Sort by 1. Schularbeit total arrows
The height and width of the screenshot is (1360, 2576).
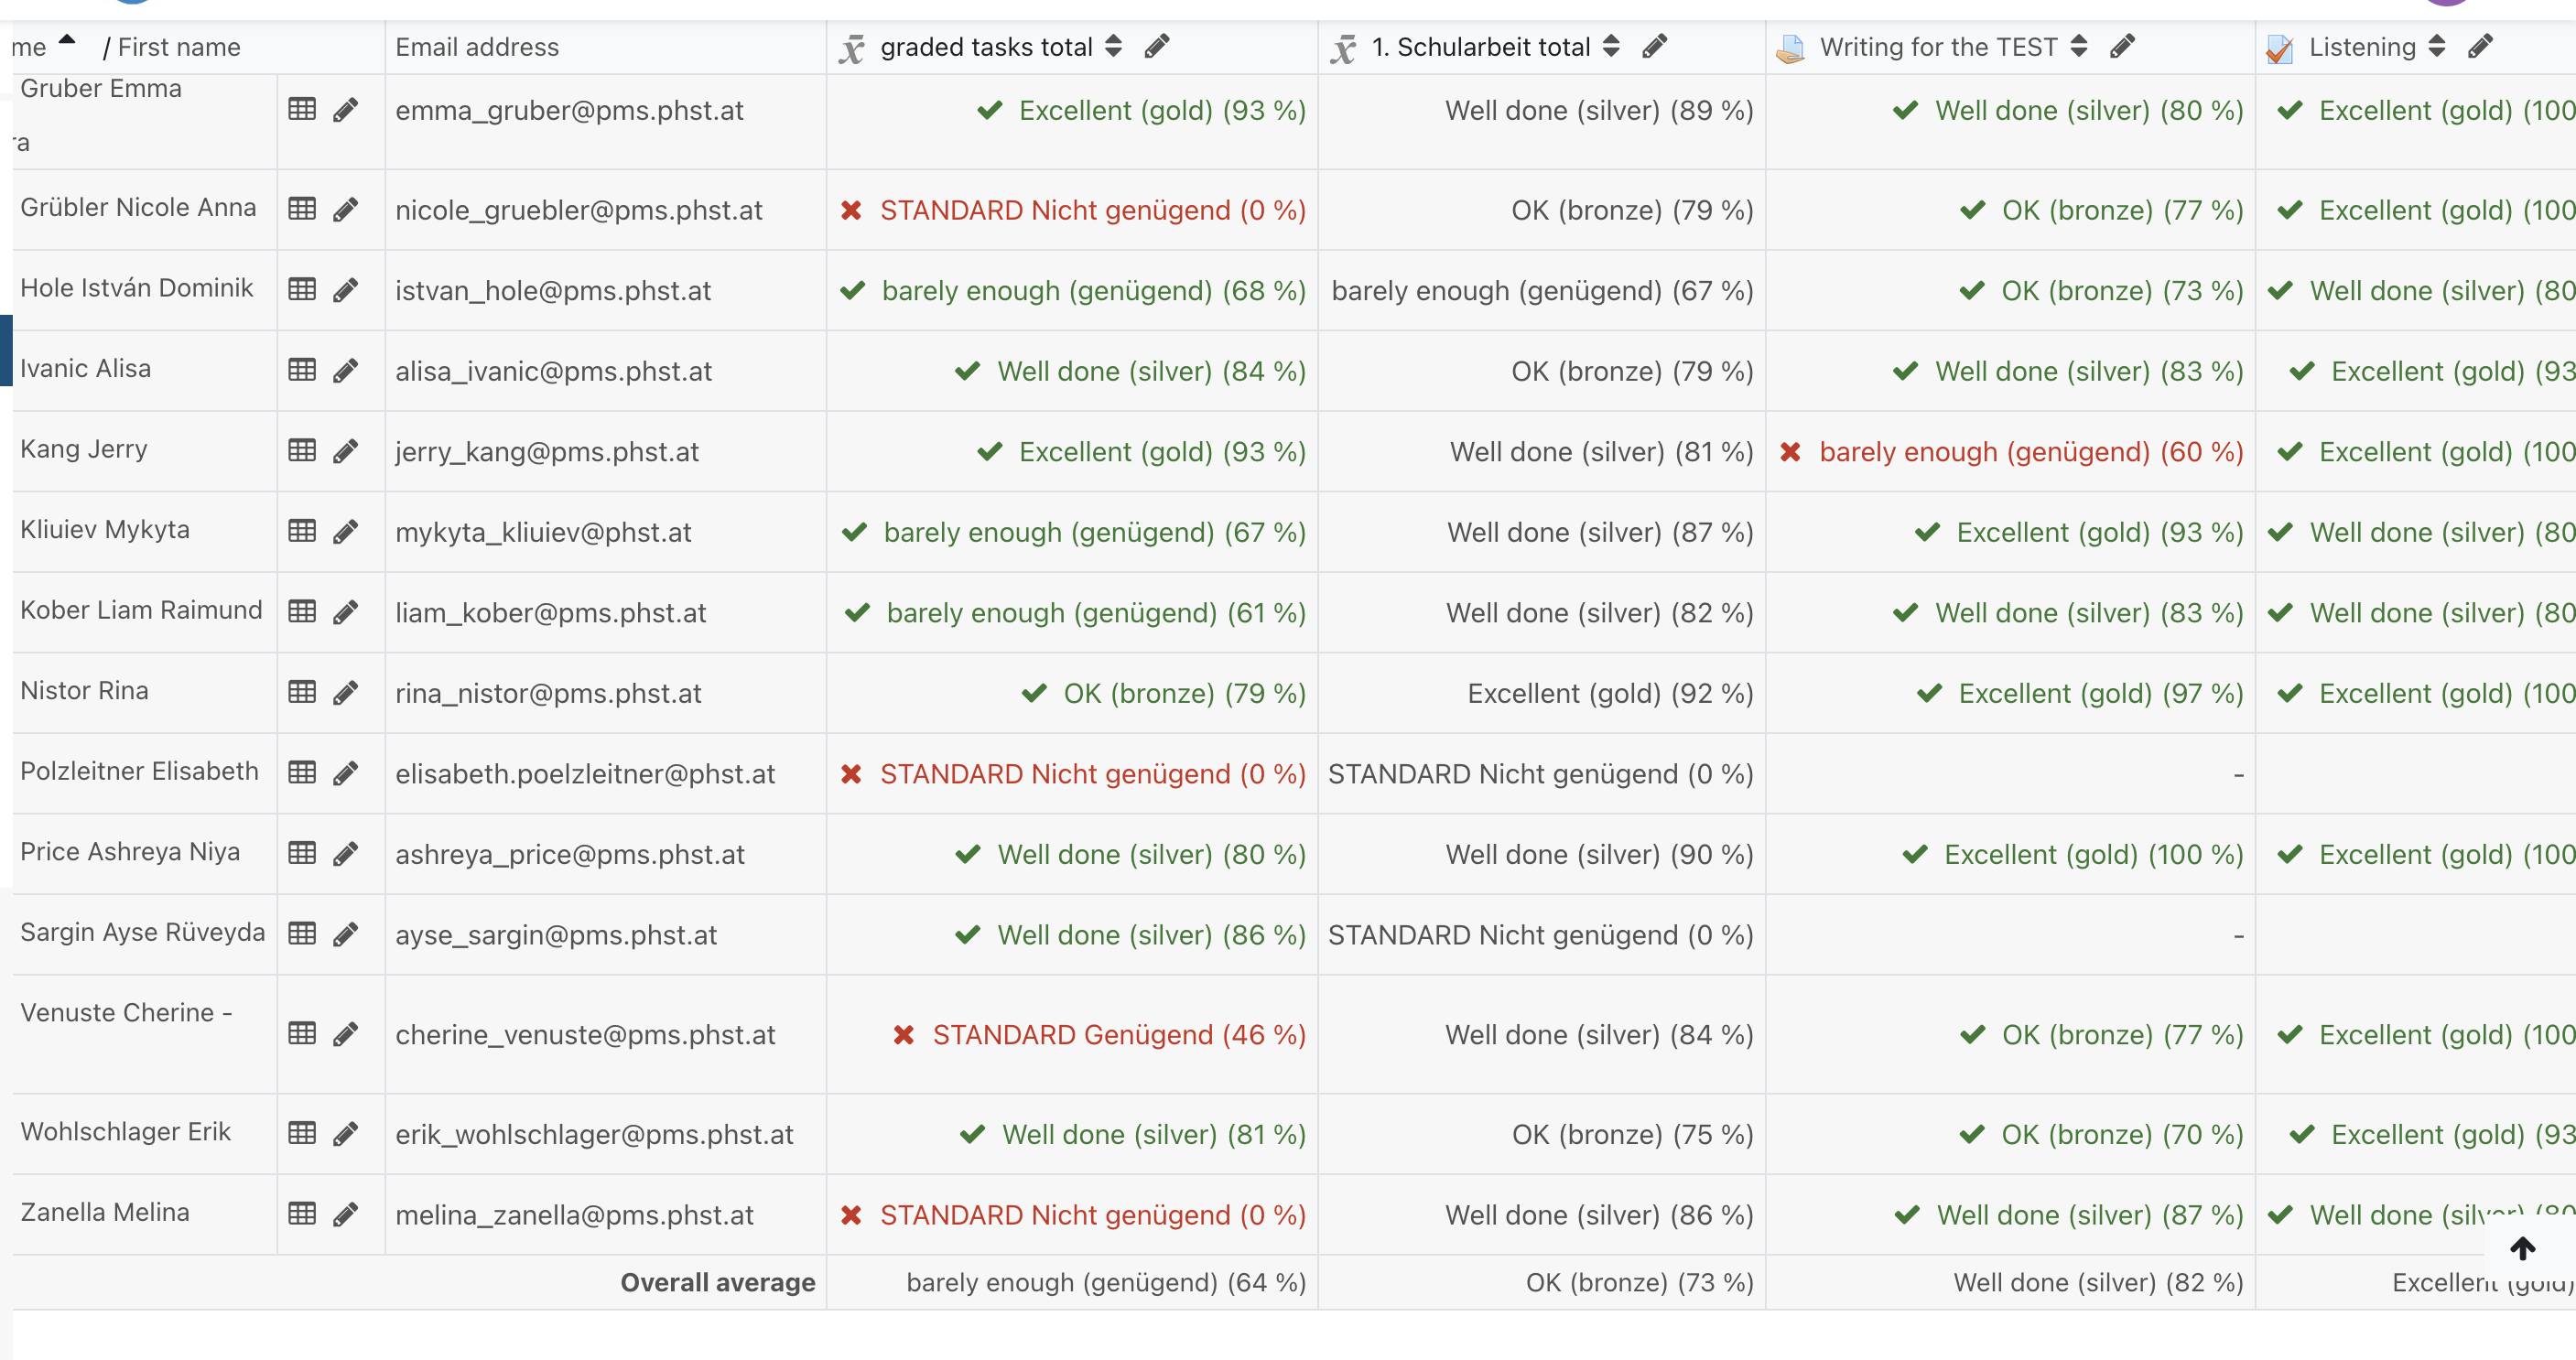[x=1610, y=46]
